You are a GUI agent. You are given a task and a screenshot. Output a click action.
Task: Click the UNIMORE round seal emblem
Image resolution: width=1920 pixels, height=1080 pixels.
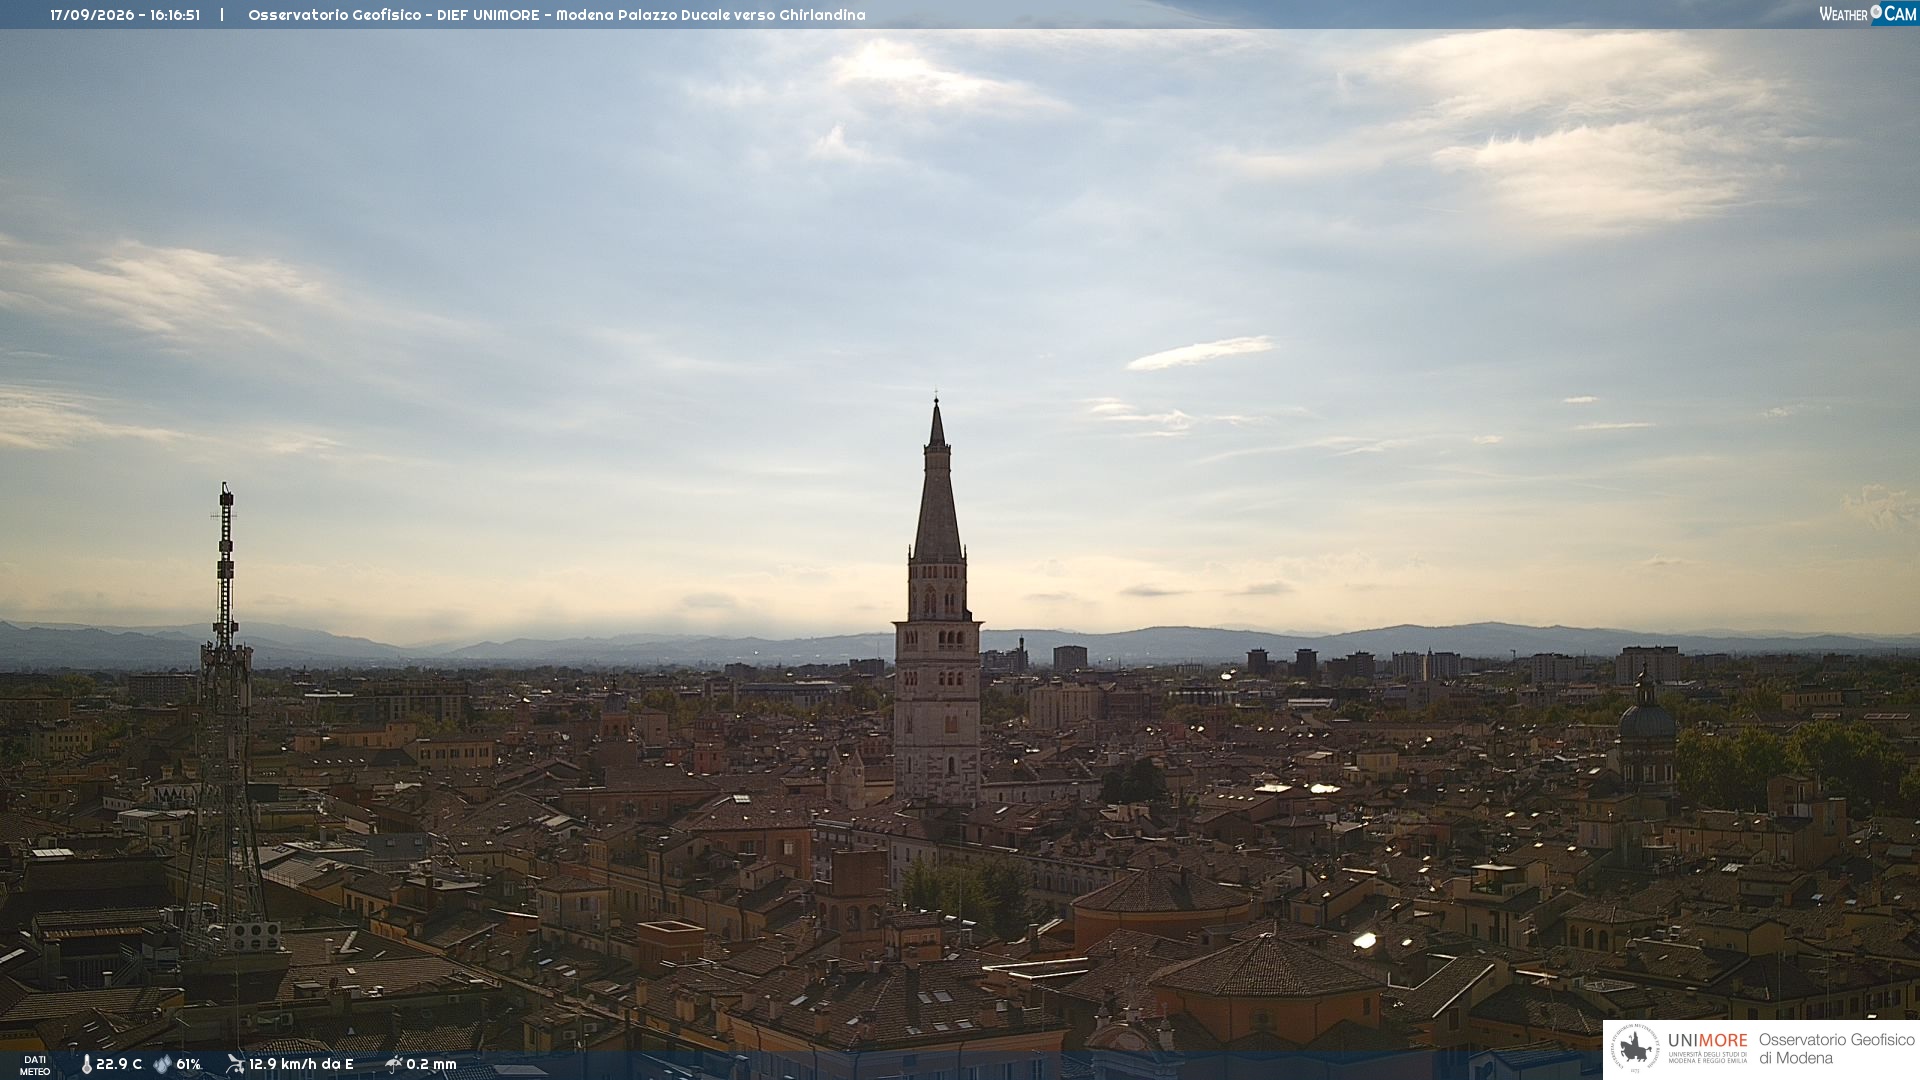click(1635, 1049)
